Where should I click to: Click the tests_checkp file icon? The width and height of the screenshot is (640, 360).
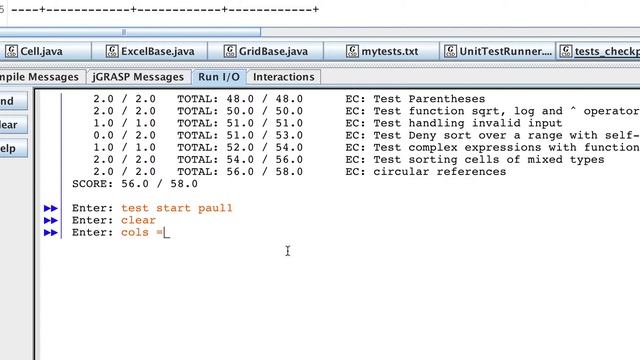[566, 51]
